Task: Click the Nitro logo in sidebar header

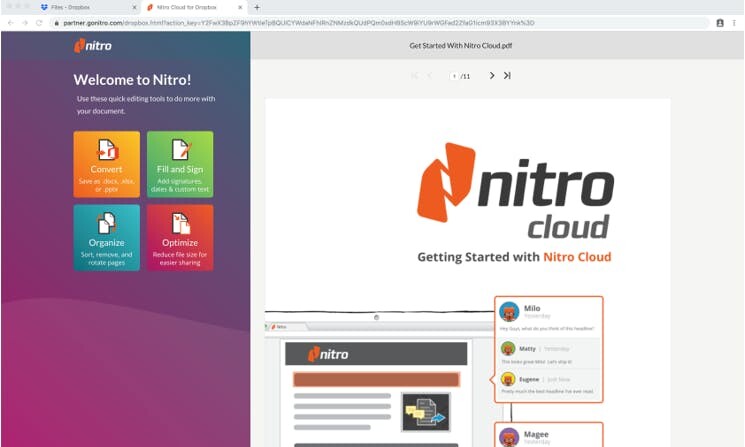Action: 92,45
